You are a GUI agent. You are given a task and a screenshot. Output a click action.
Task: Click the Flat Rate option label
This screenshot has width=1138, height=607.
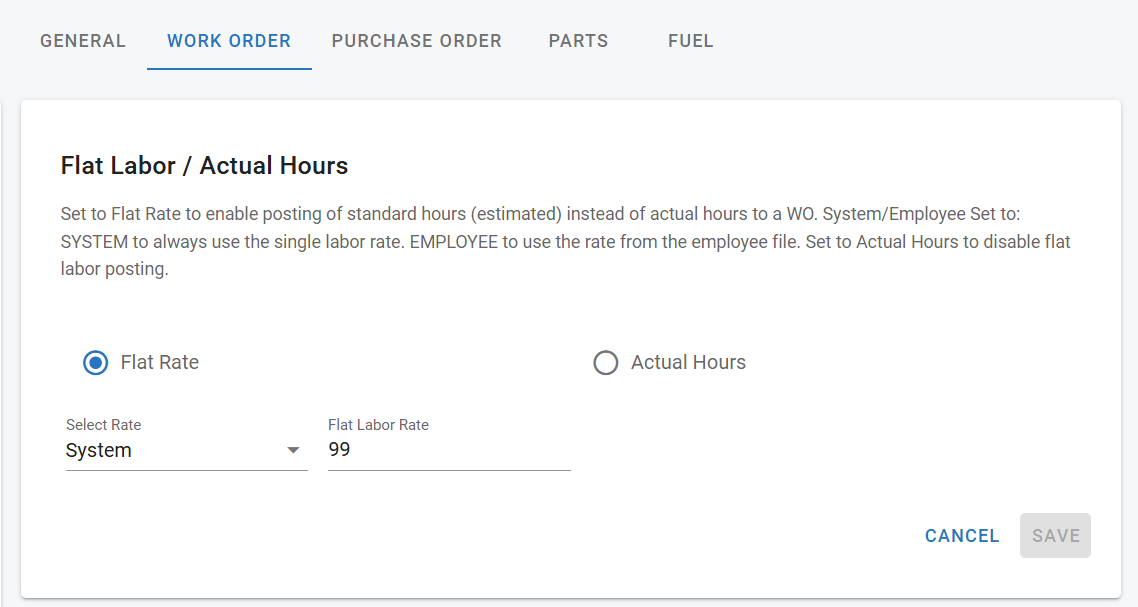[x=160, y=362]
